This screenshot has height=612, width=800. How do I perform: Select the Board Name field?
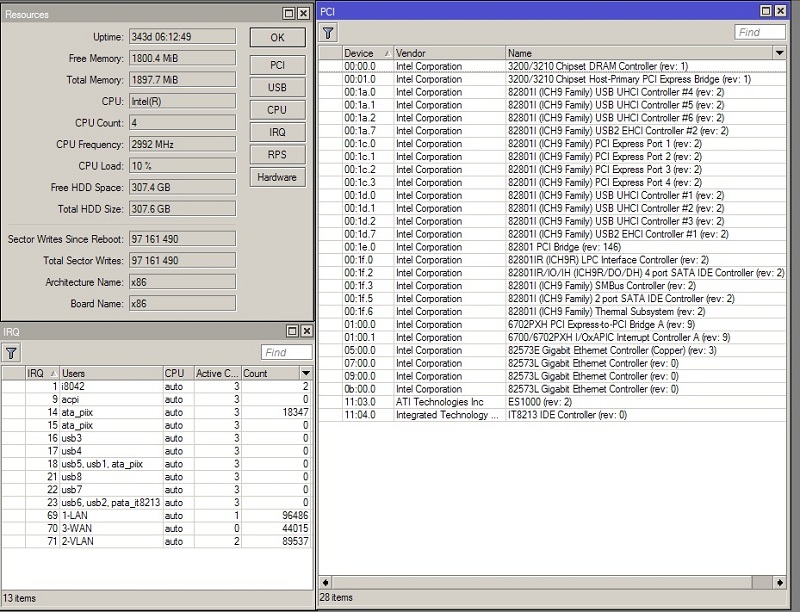pyautogui.click(x=183, y=303)
